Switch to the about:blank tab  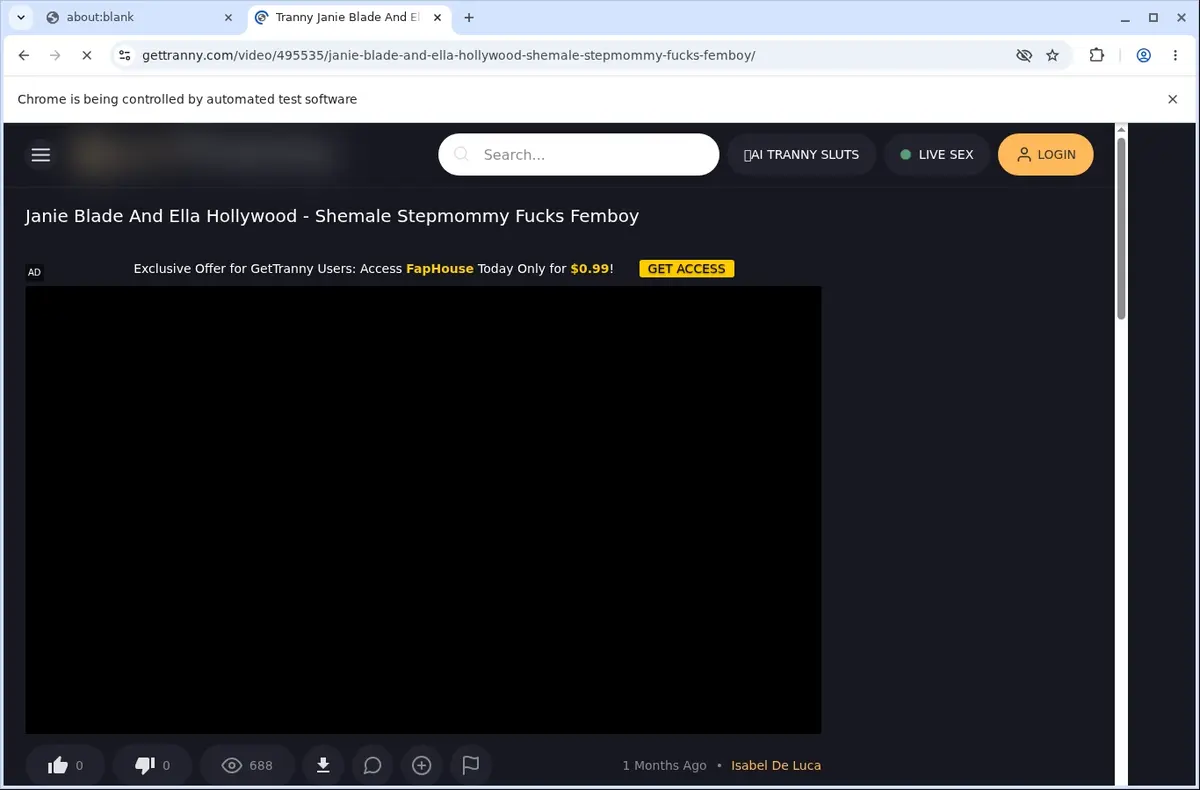(140, 17)
